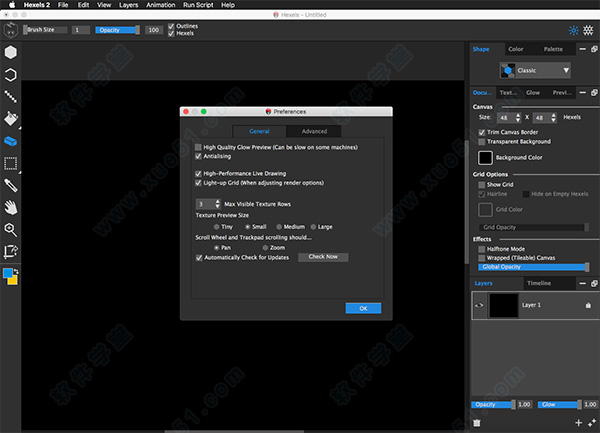Click the hex grid snowflake icon top right
This screenshot has width=600, height=433.
point(588,30)
